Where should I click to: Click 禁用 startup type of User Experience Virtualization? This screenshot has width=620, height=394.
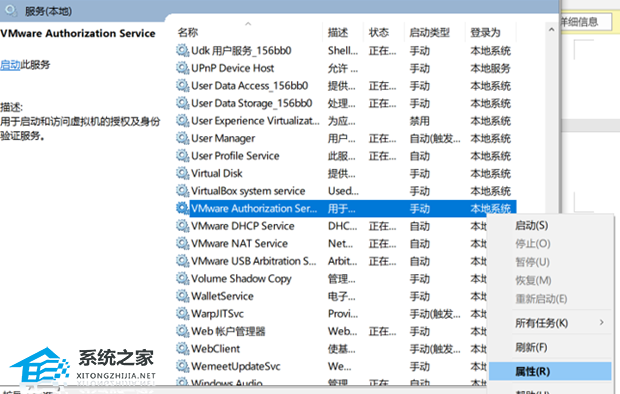click(x=420, y=121)
